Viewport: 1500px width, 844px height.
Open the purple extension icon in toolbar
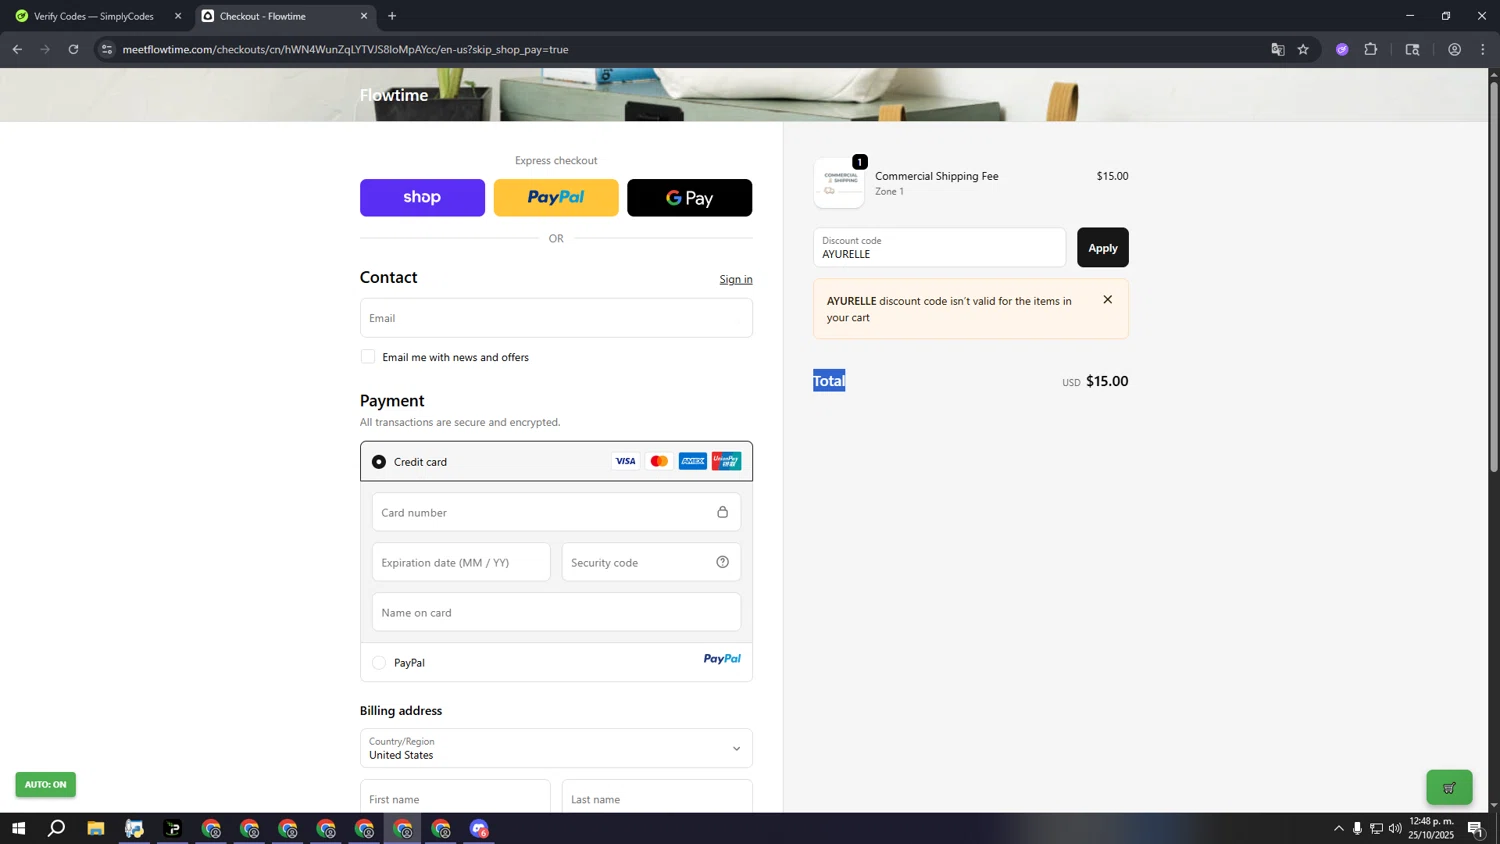1342,49
